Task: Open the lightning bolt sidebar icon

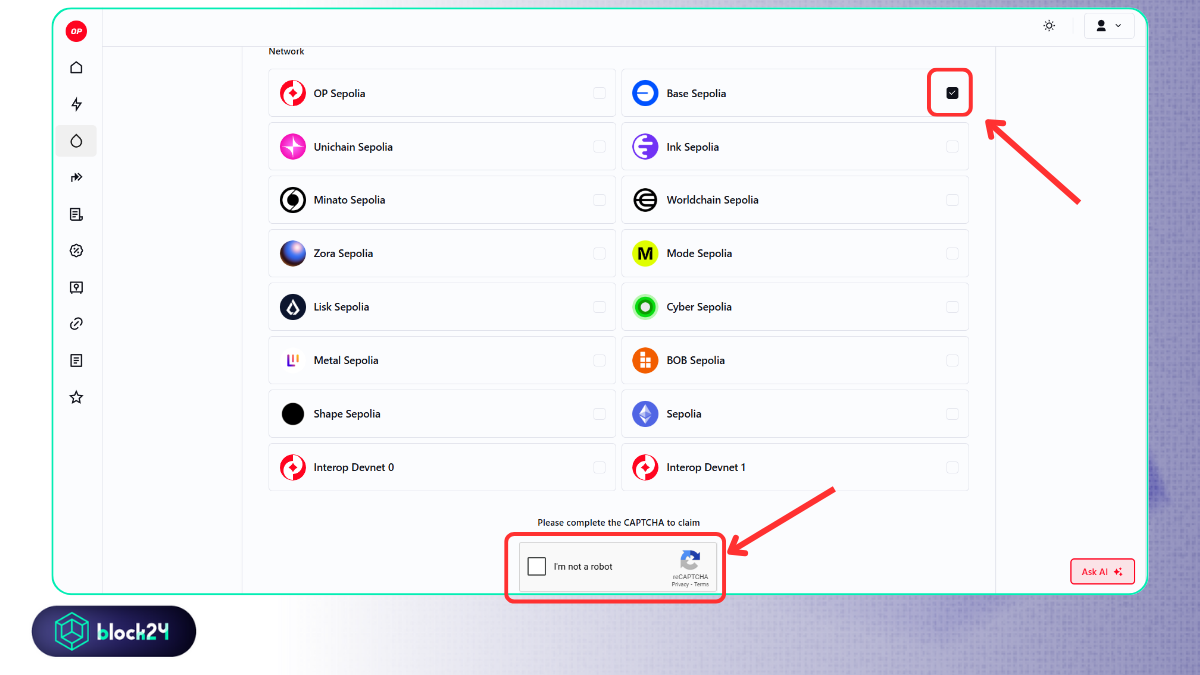Action: 76,104
